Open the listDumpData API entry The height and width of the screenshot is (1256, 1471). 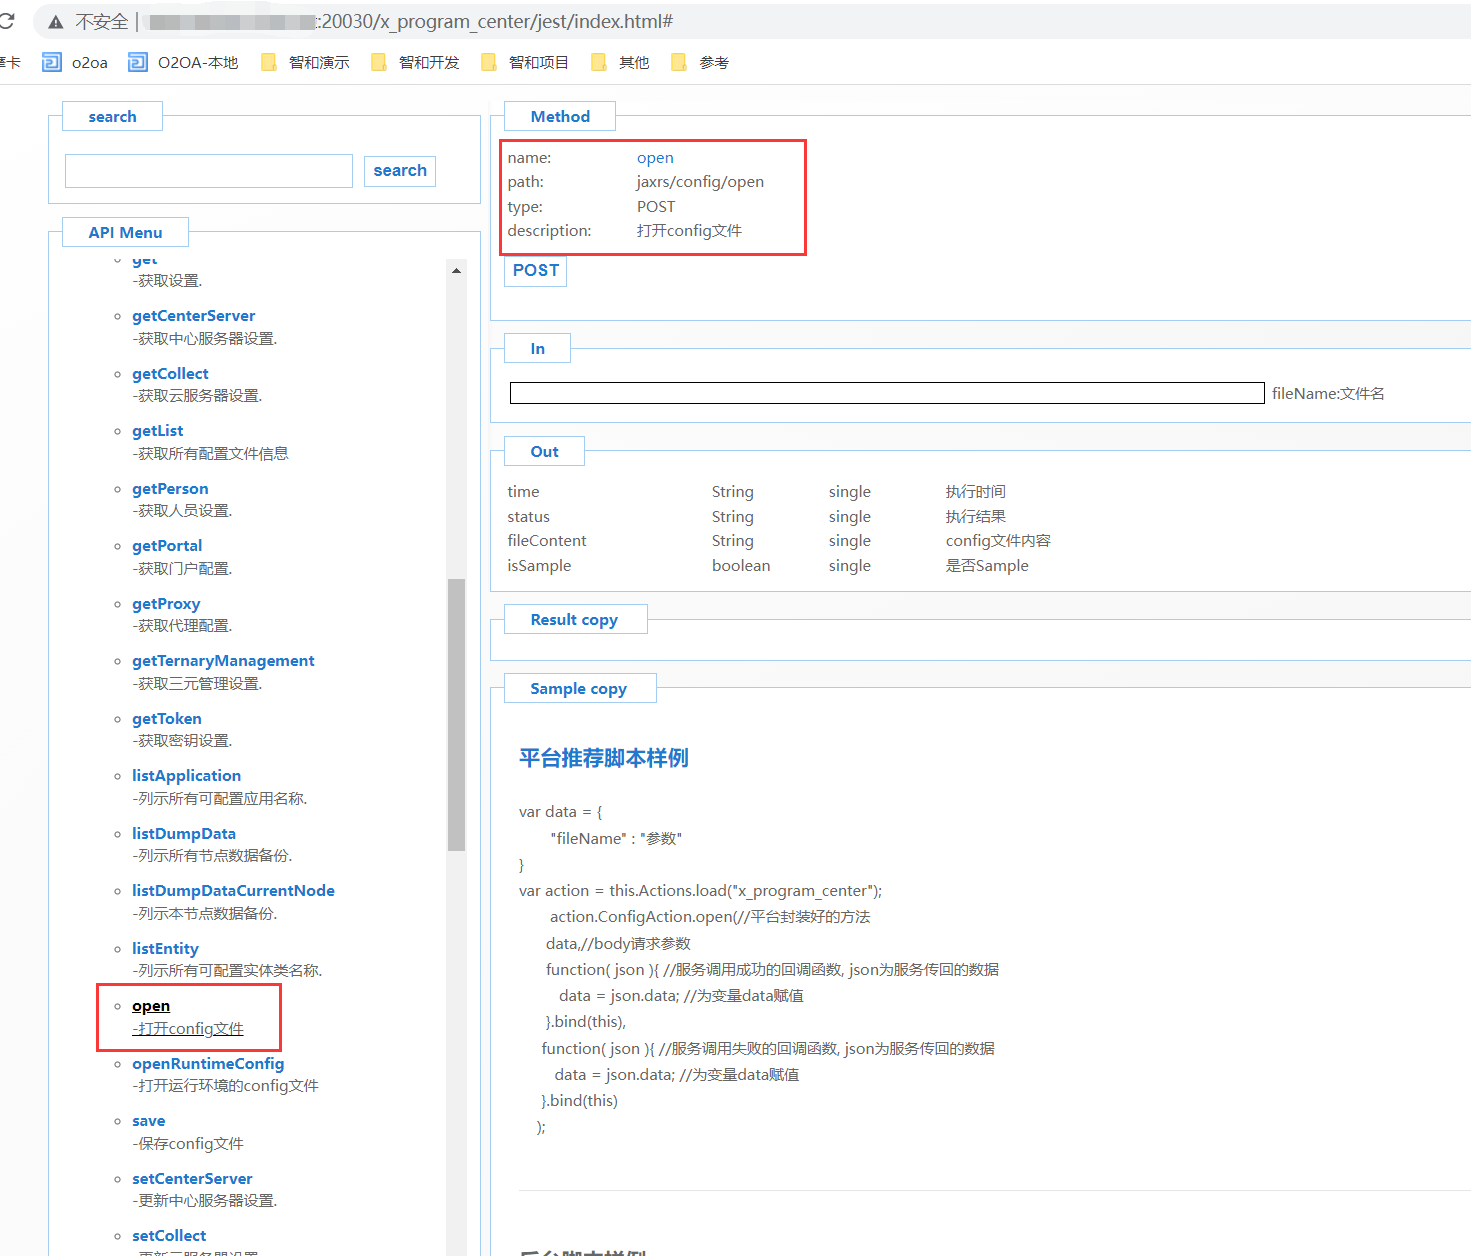[x=183, y=834]
